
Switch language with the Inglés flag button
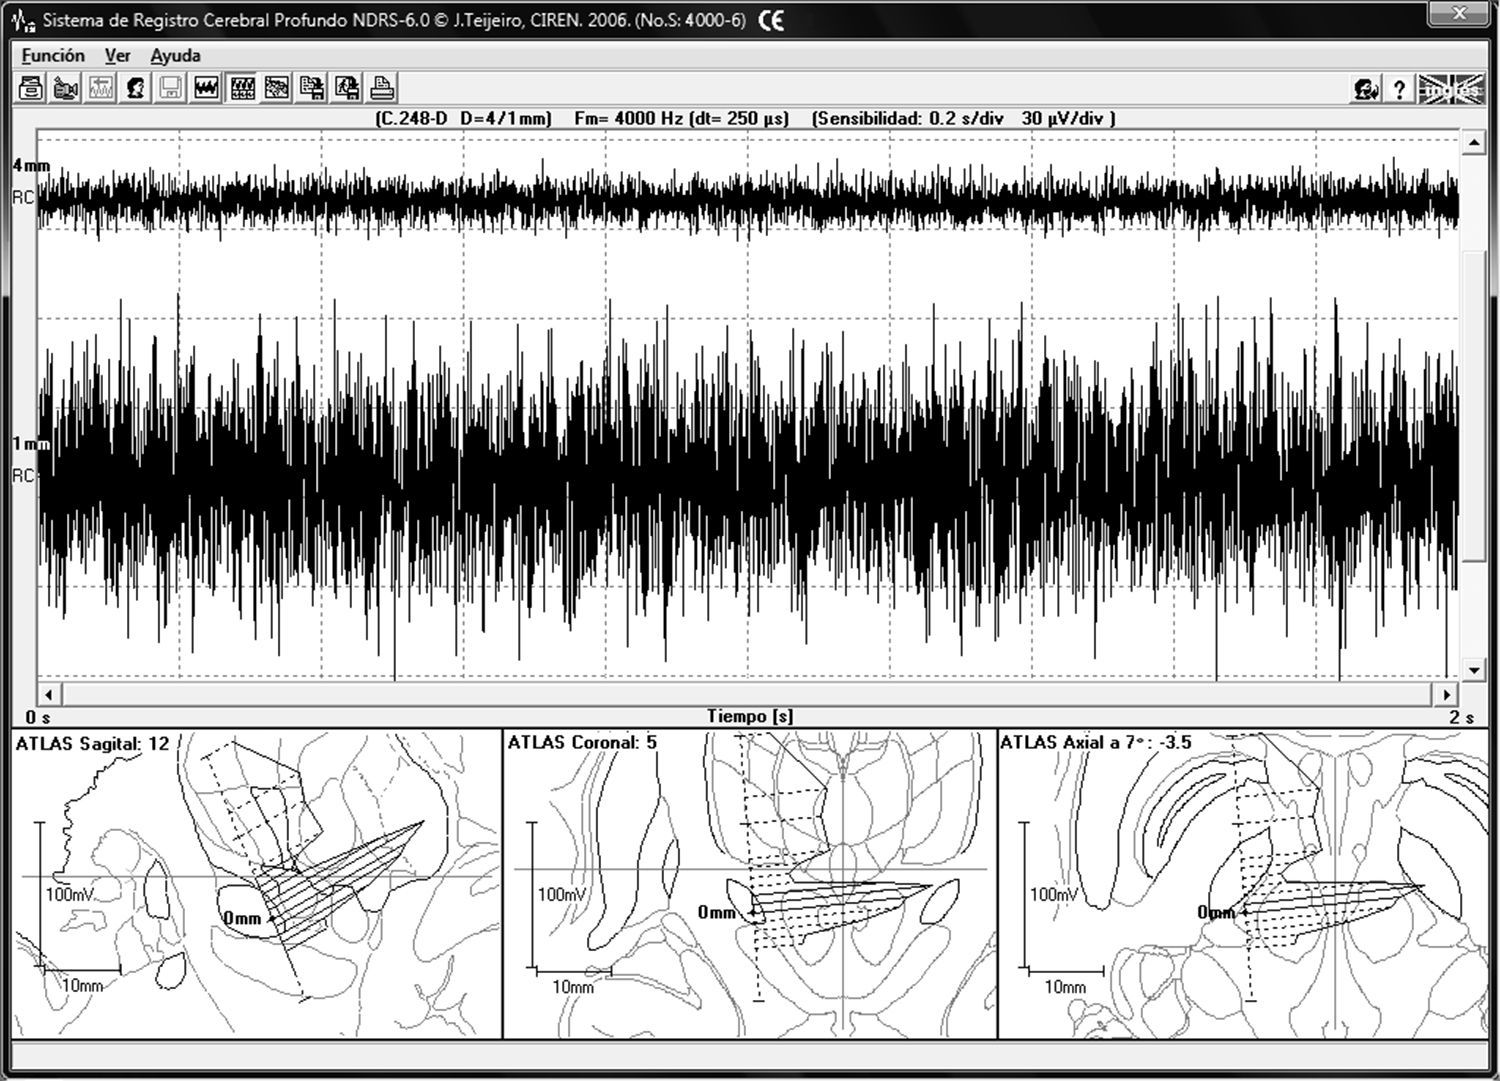coord(1448,90)
